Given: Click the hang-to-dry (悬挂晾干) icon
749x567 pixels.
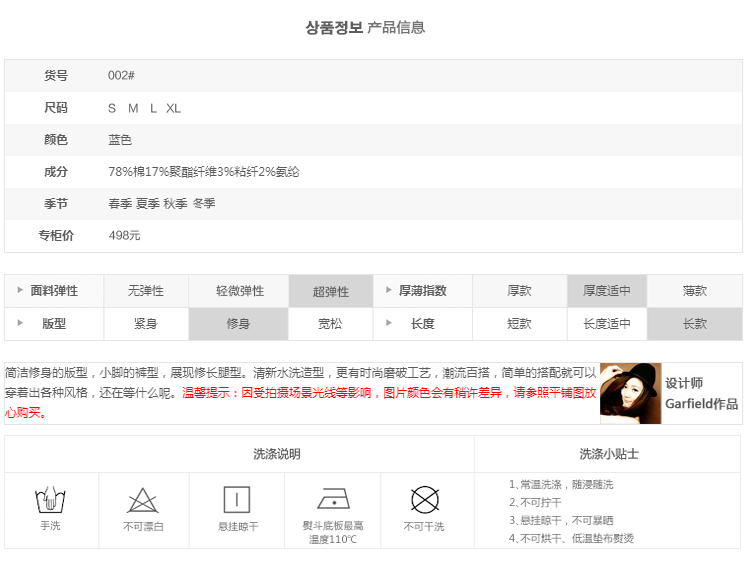Looking at the screenshot, I should click(237, 500).
